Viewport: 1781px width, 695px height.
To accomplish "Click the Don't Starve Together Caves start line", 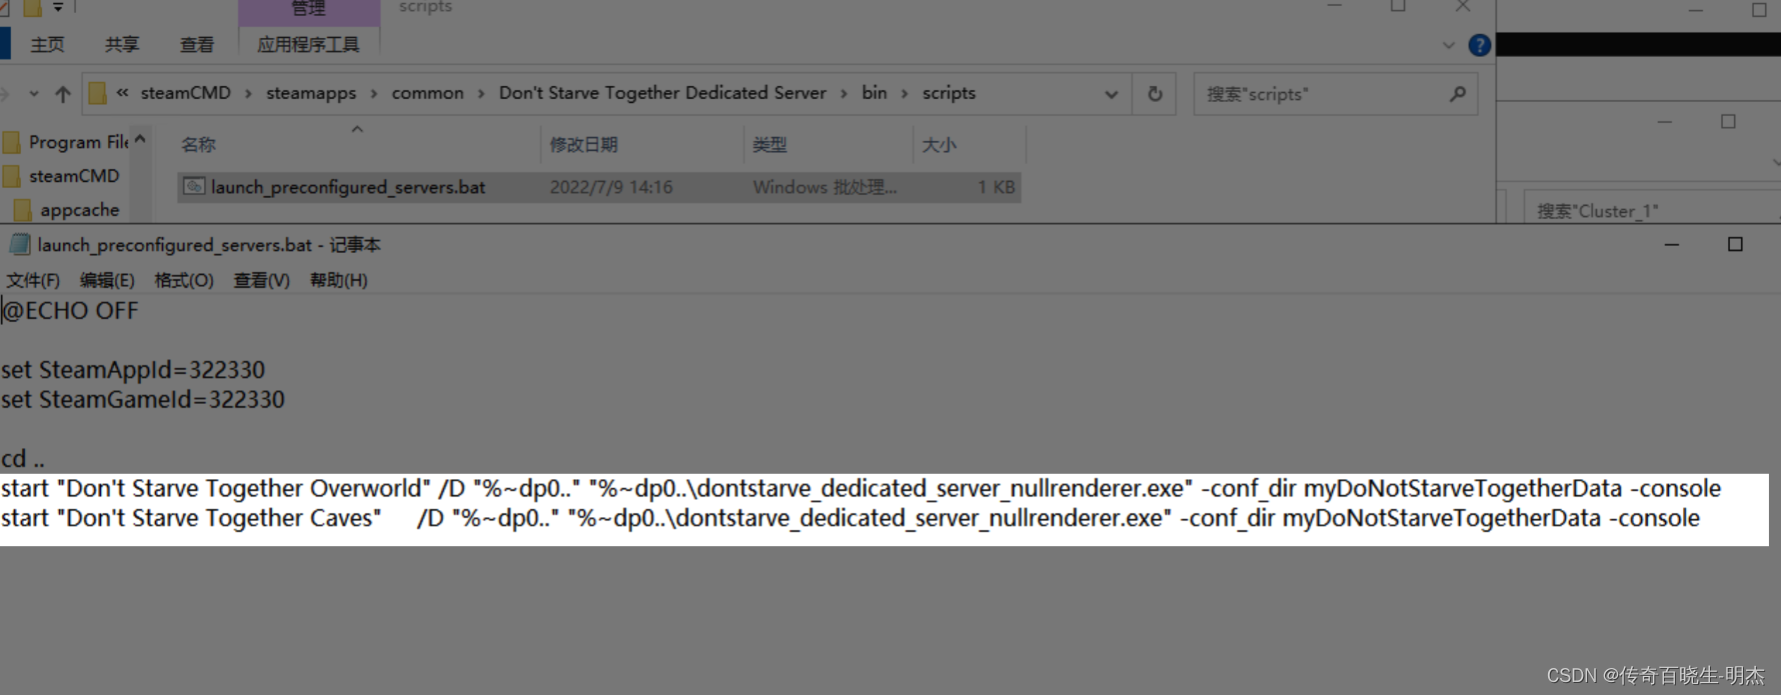I will pyautogui.click(x=850, y=518).
